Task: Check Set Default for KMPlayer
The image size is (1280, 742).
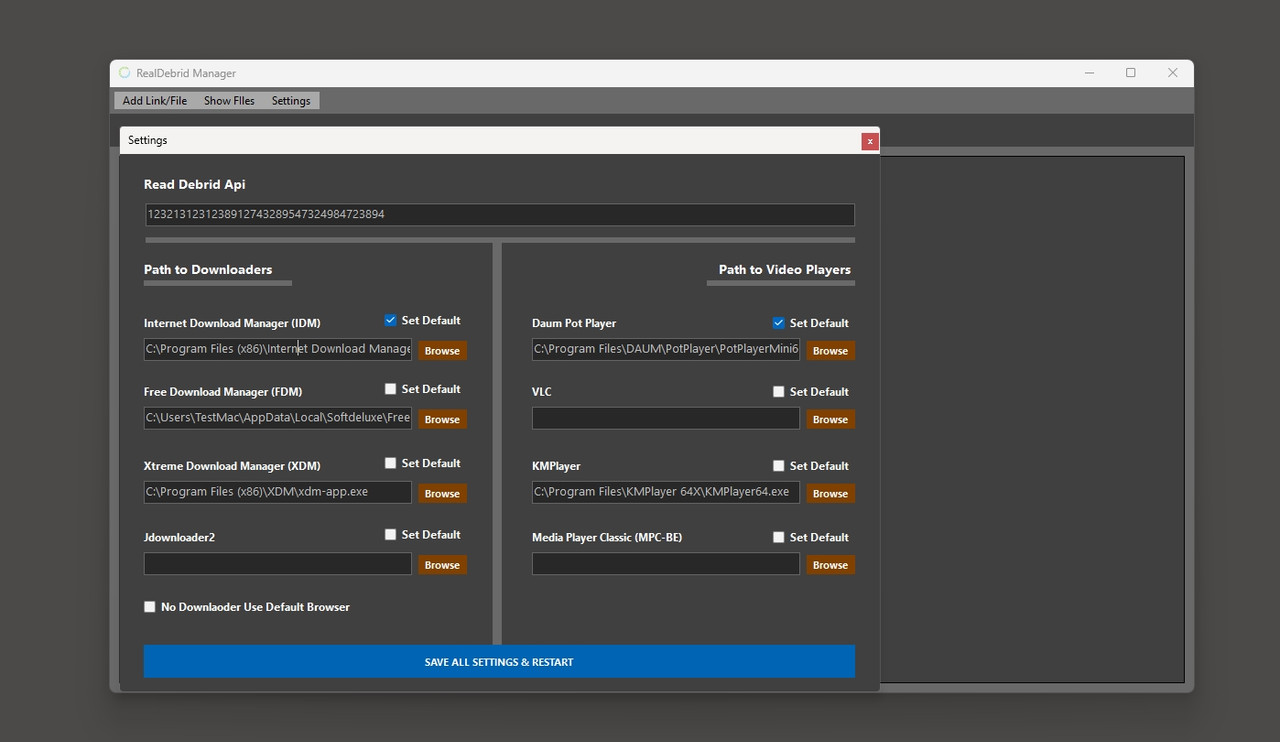Action: pos(778,465)
